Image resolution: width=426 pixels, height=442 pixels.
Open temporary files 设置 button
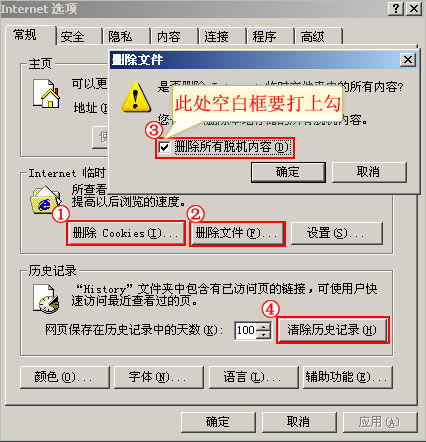pos(336,233)
